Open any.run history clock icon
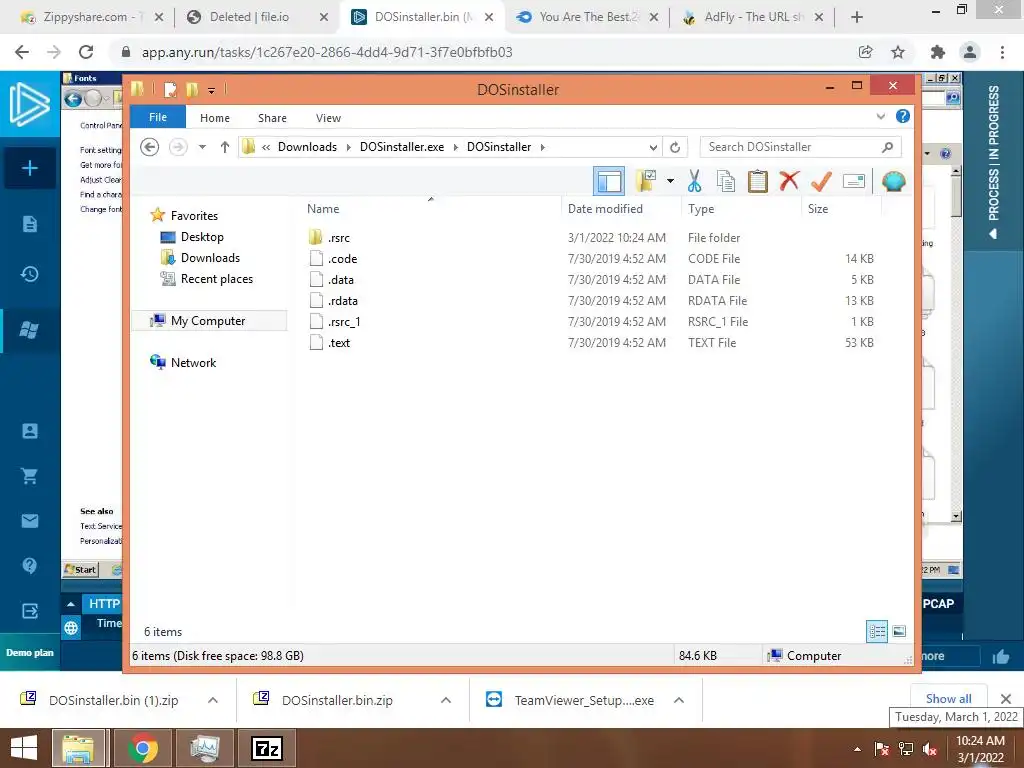 point(30,274)
